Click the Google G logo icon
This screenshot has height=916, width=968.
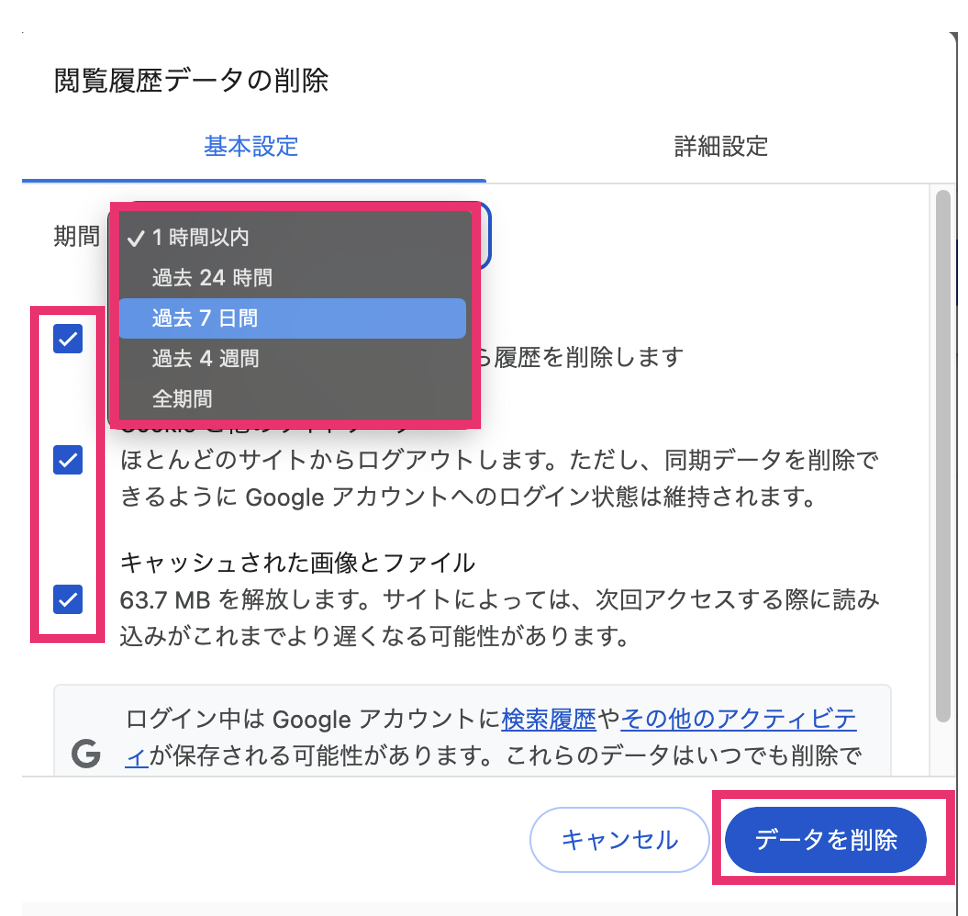86,753
